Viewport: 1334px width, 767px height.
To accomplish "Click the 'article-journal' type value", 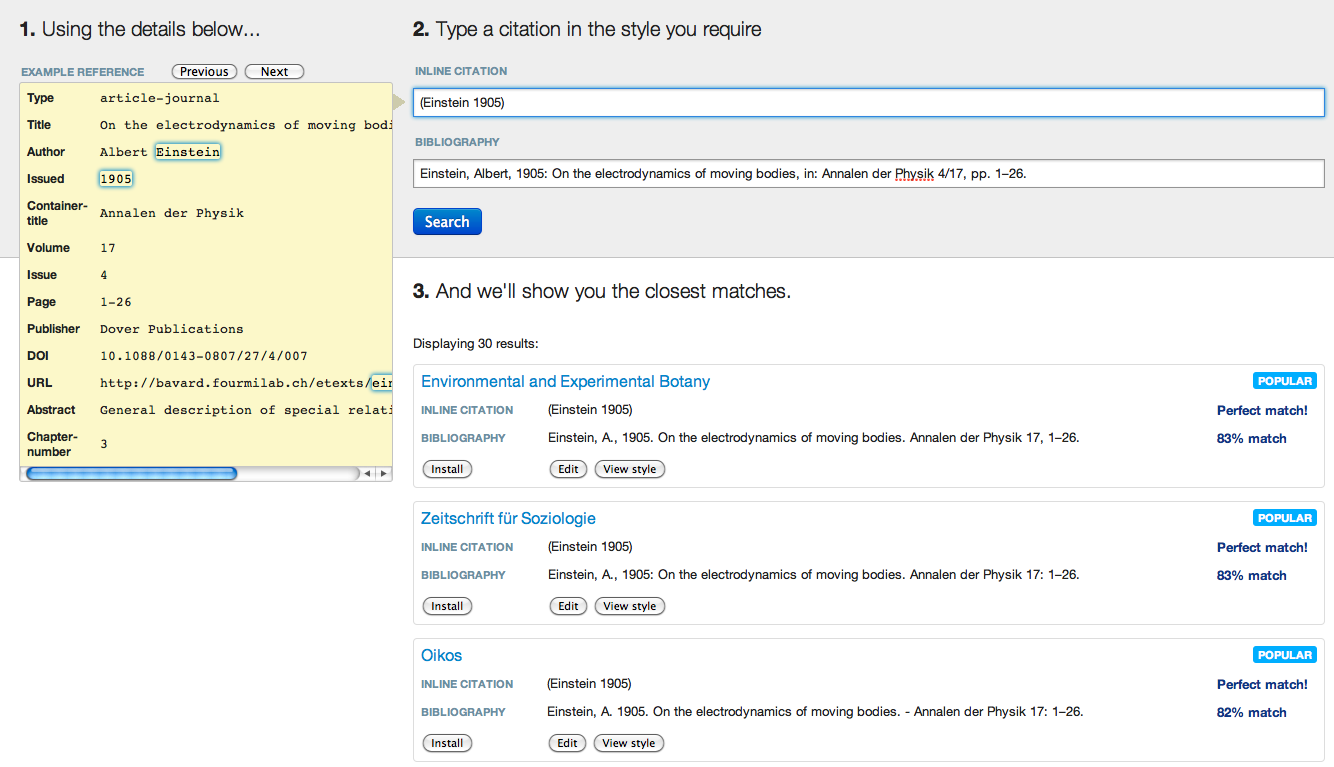I will (160, 98).
